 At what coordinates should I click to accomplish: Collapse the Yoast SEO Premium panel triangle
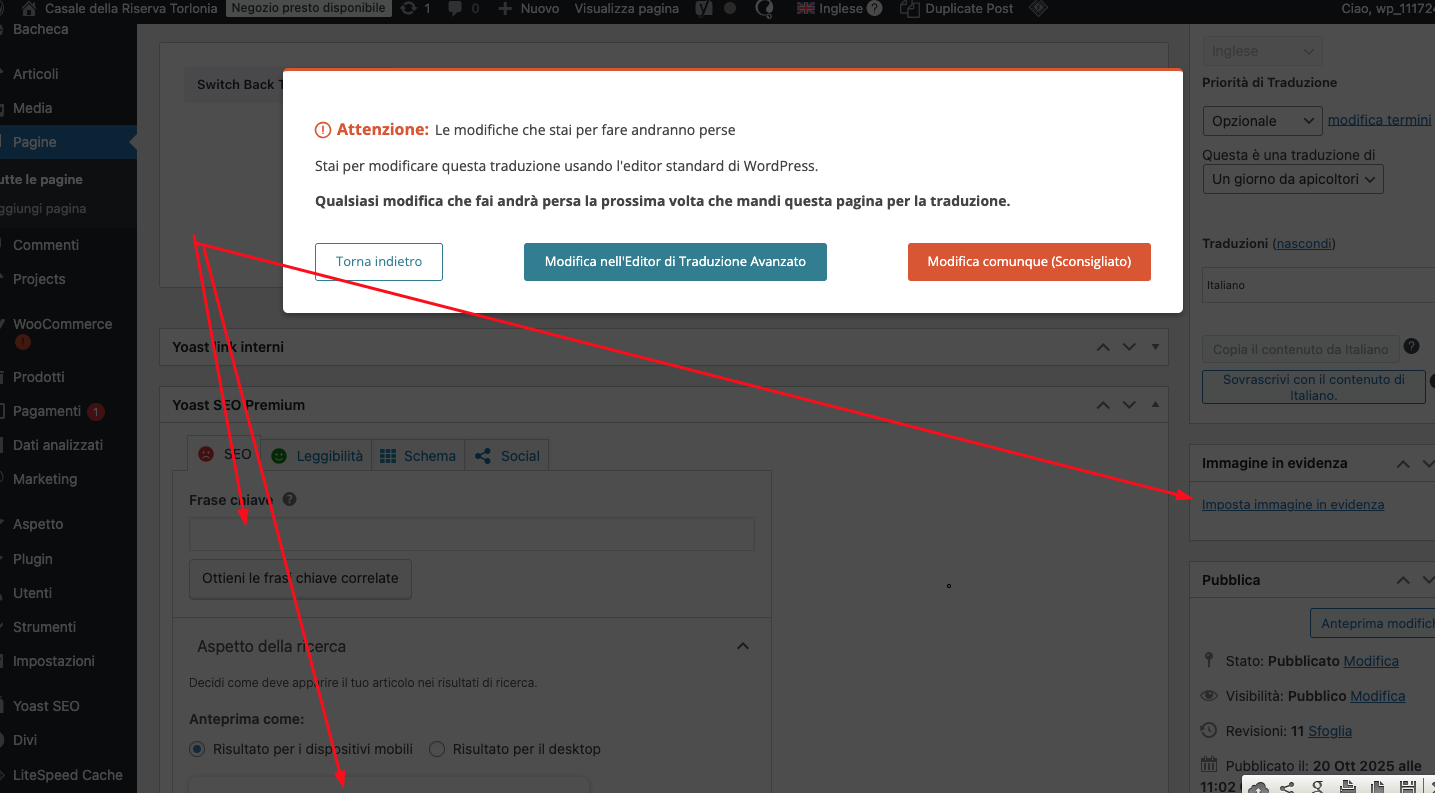[1155, 405]
